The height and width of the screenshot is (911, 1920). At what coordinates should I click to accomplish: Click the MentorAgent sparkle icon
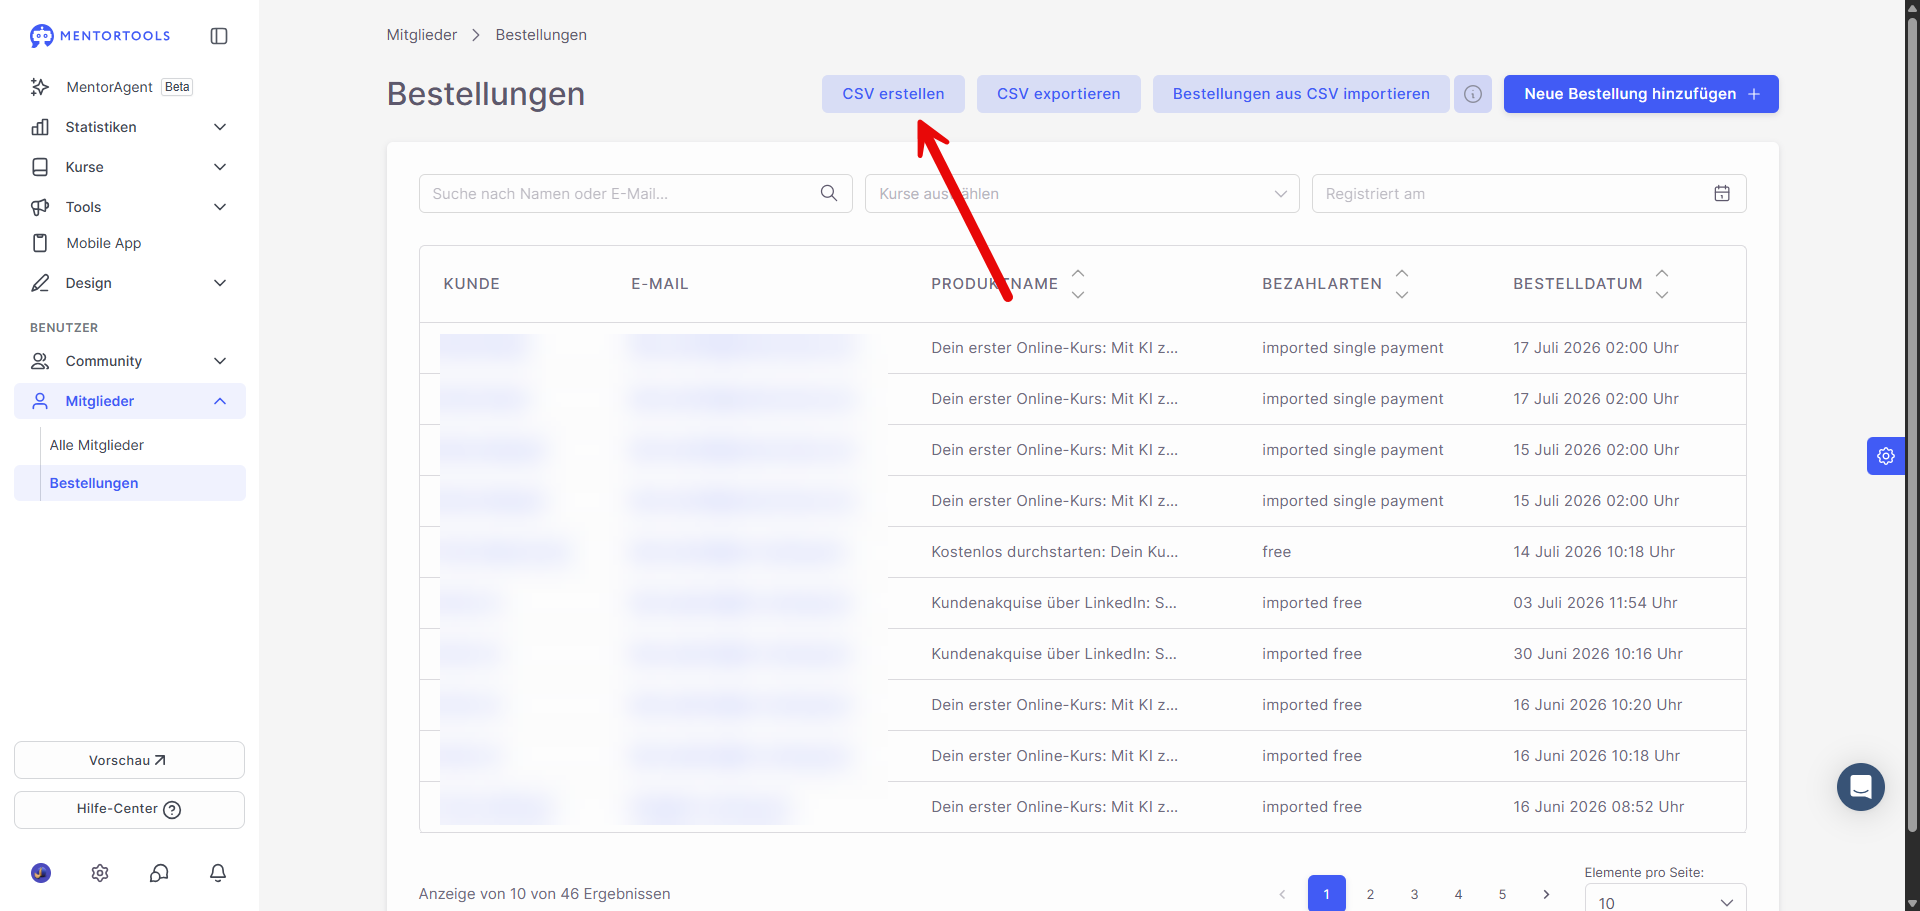[40, 87]
